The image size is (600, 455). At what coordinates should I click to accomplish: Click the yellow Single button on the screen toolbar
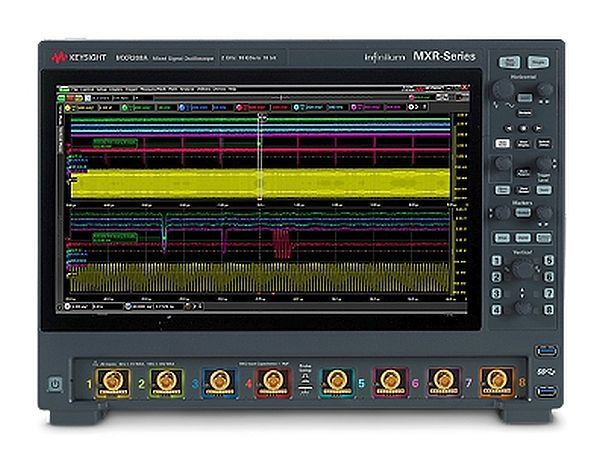tap(78, 98)
